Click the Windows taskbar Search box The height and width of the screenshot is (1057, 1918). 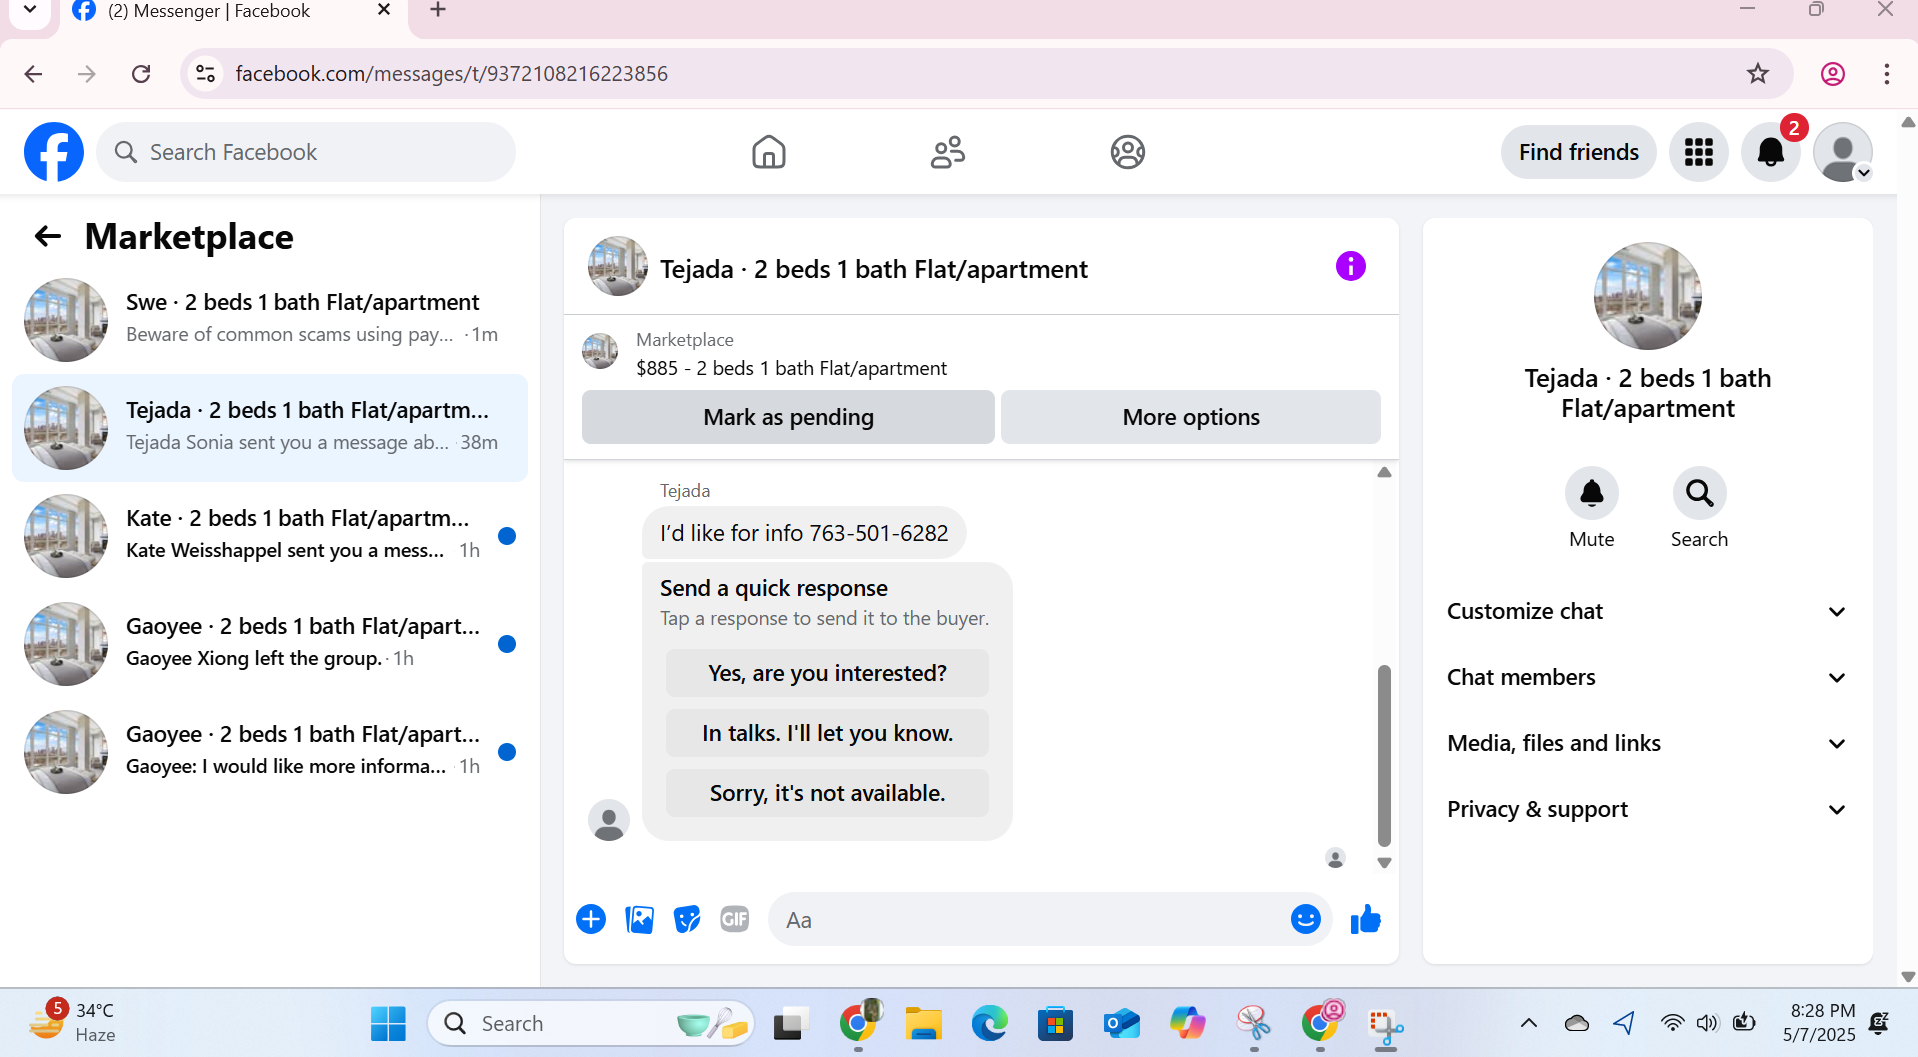point(590,1023)
